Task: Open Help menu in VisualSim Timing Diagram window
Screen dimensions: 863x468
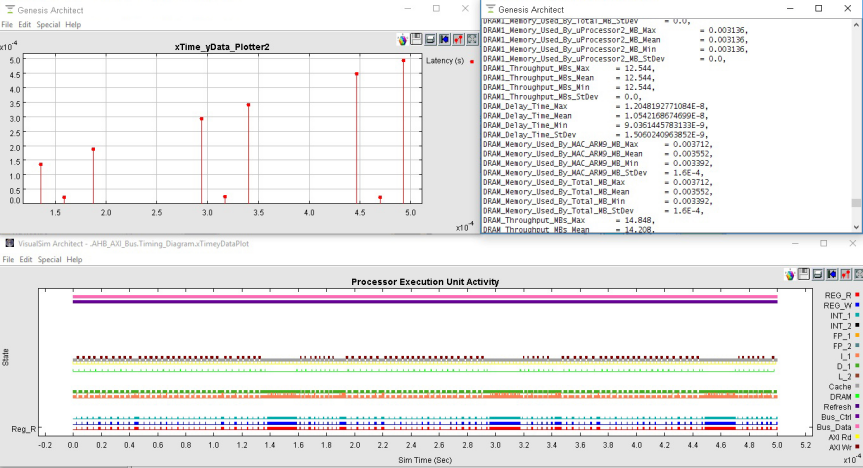Action: pos(74,259)
